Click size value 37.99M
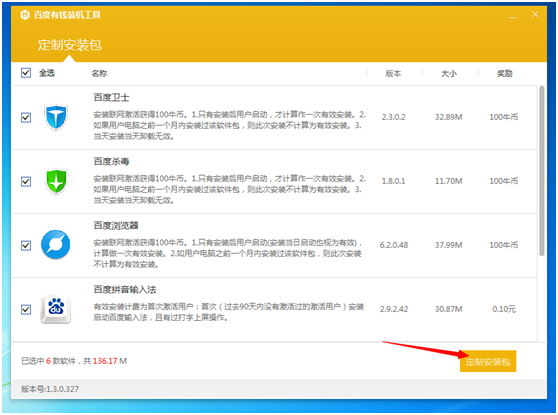 tap(448, 245)
